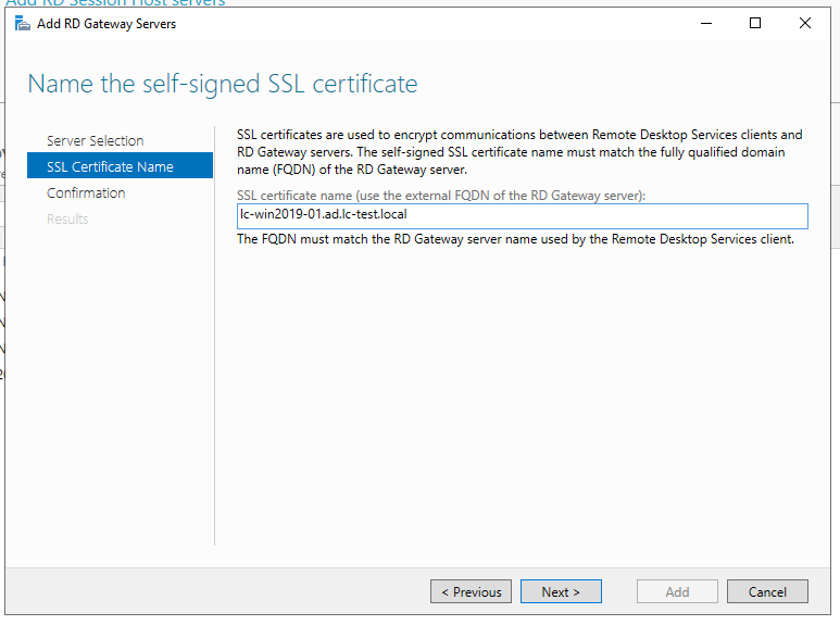Click the 'FQDN must match' note text

click(x=515, y=240)
